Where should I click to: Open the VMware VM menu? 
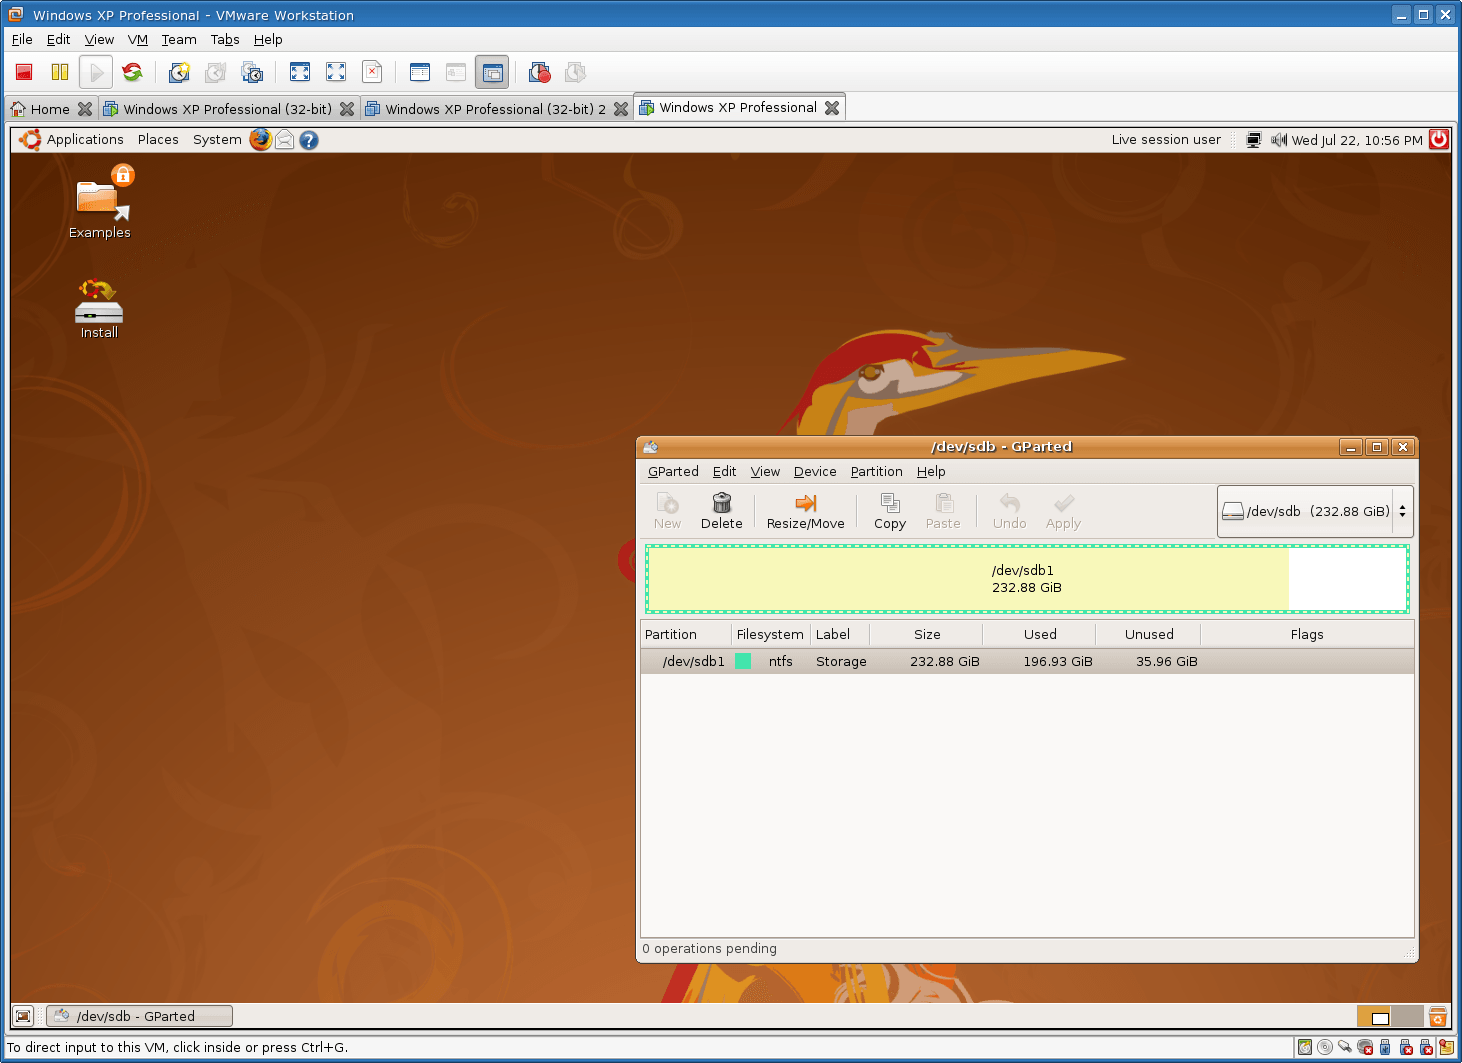tap(138, 40)
